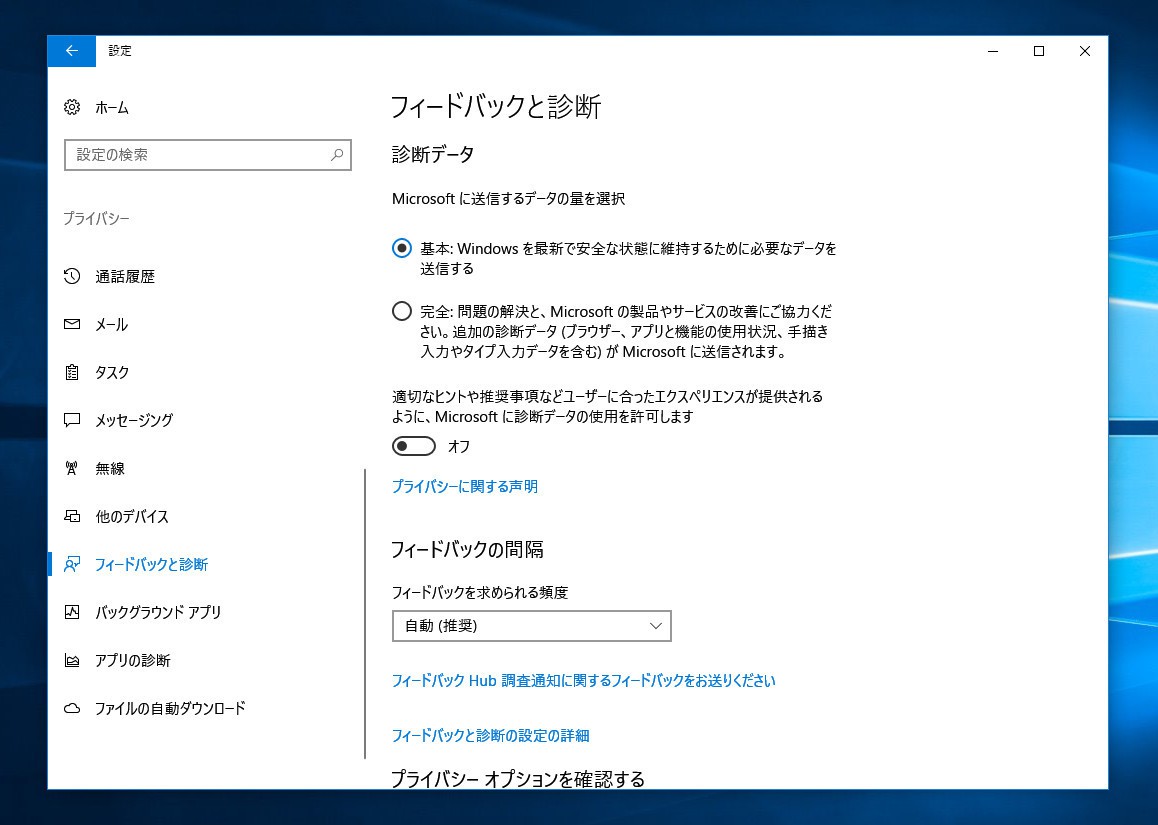The image size is (1158, 825).
Task: Open the アプリの診断 page
Action: point(132,660)
